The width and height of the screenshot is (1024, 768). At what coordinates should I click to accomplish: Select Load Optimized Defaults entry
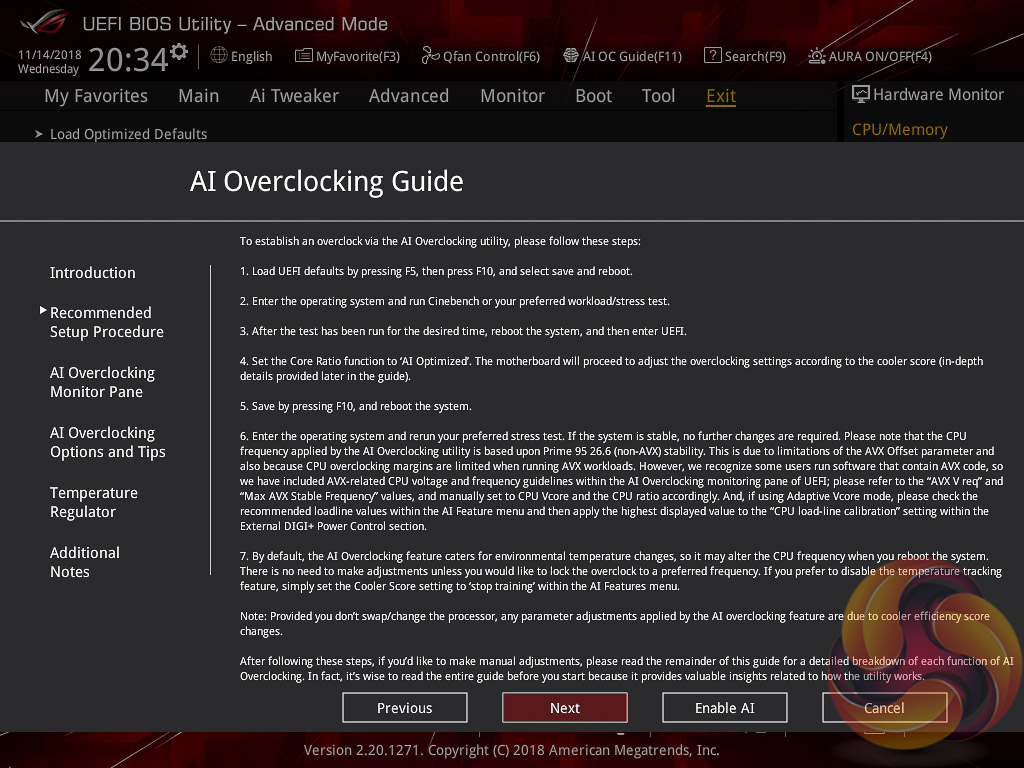[129, 134]
